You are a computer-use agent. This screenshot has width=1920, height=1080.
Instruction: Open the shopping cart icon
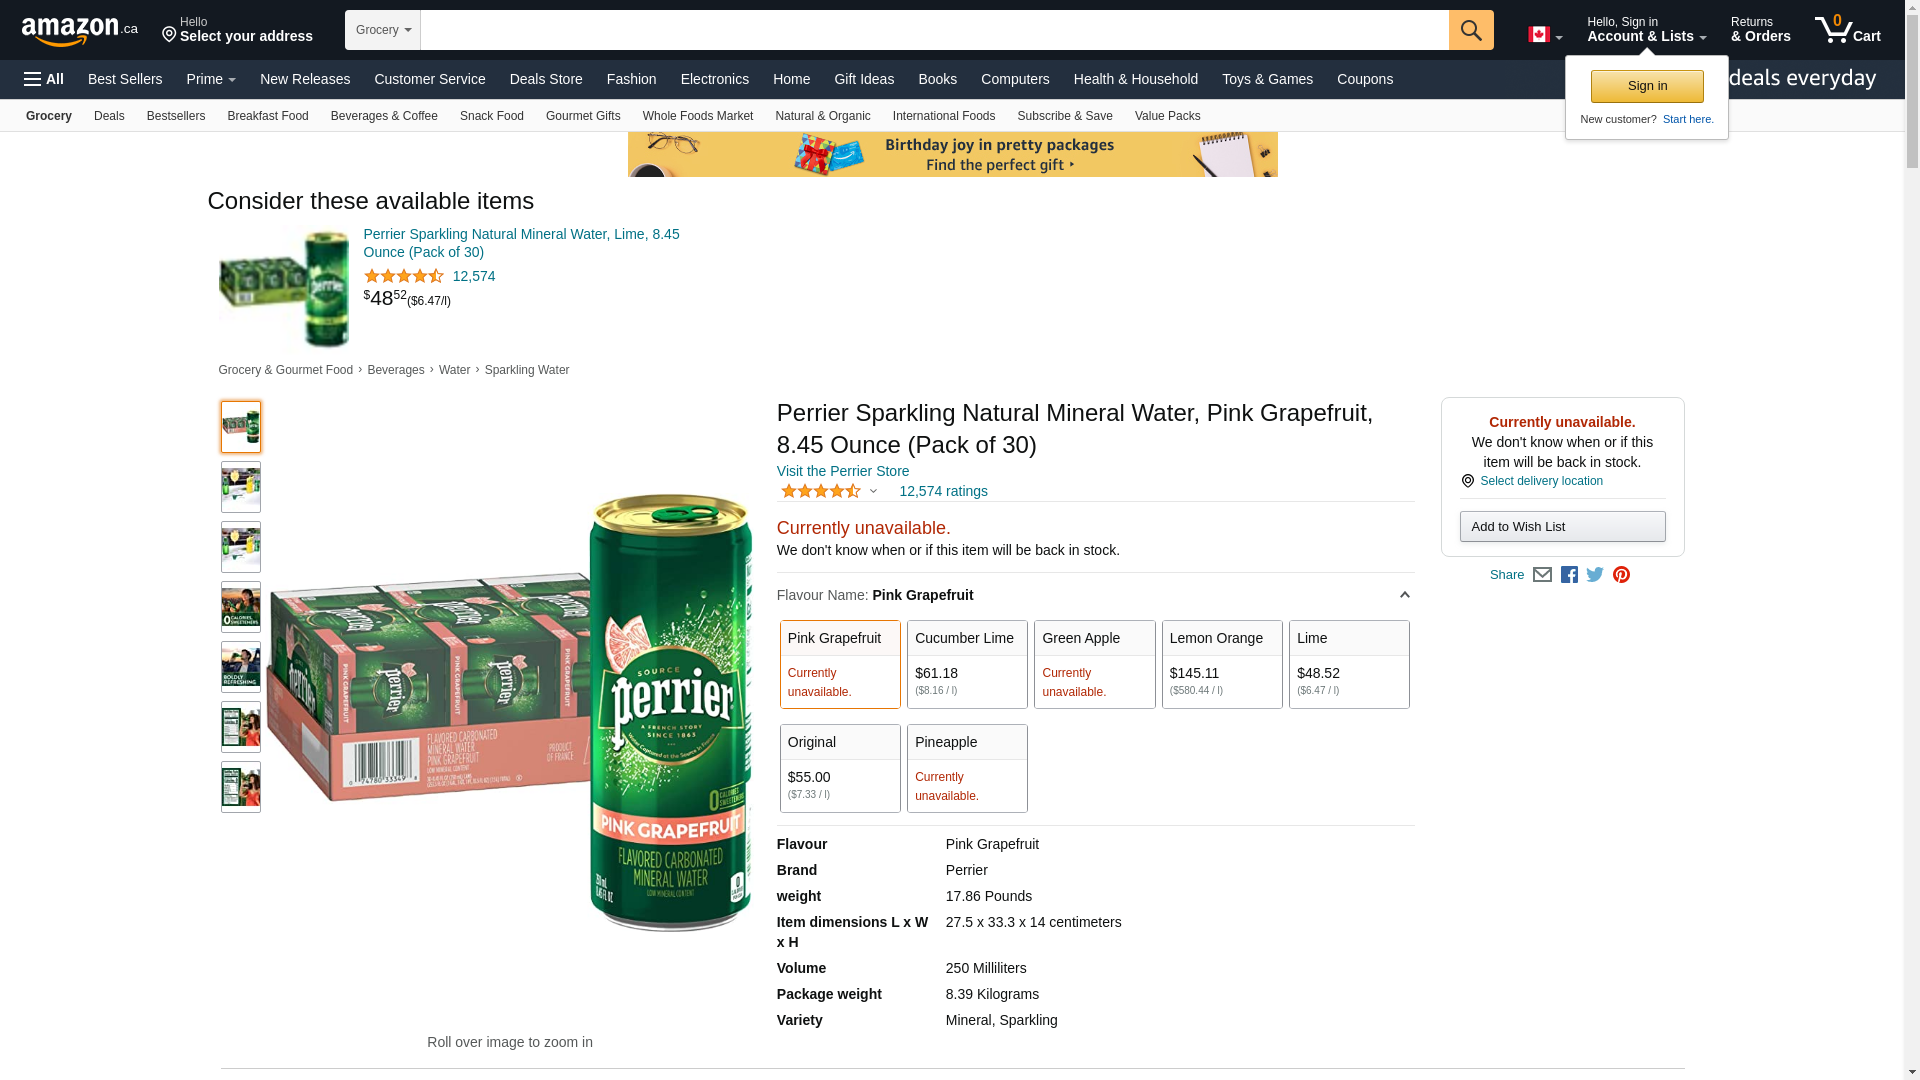[x=1847, y=30]
